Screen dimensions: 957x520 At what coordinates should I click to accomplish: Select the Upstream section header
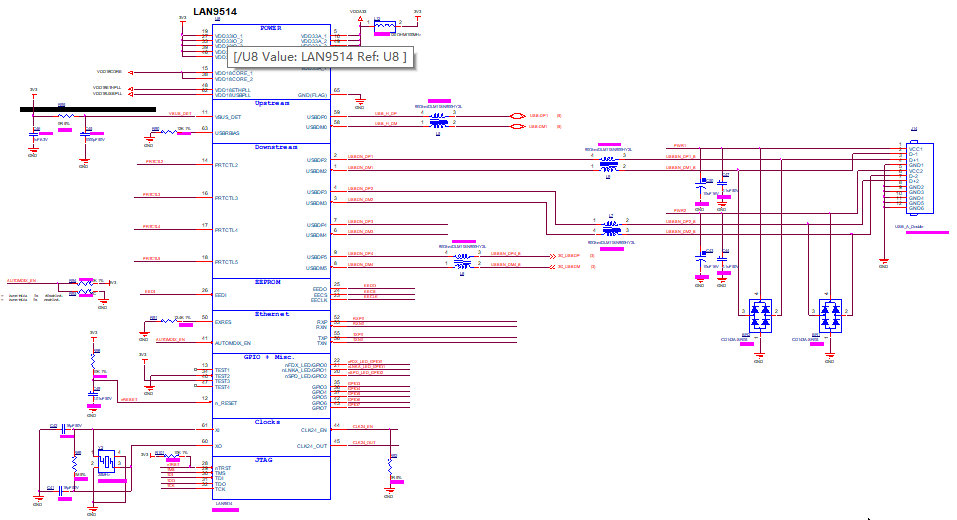pos(272,103)
